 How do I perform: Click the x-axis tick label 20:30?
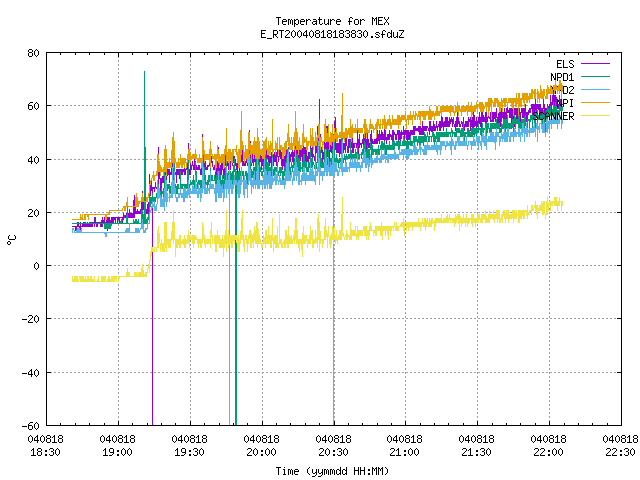[333, 452]
